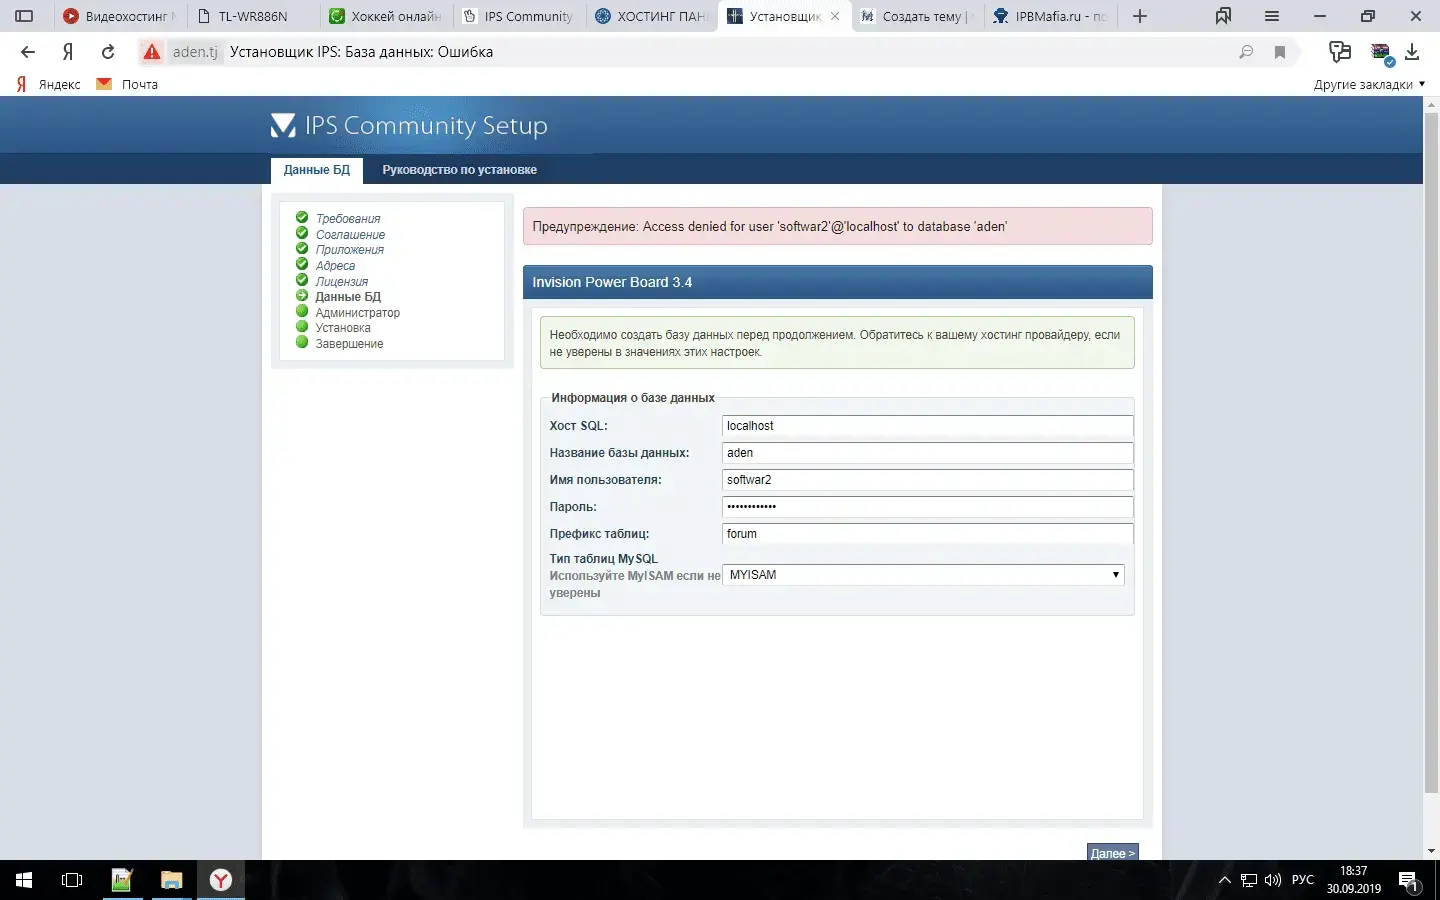Switch to the Создать тему tab
The image size is (1440, 900).
point(917,16)
